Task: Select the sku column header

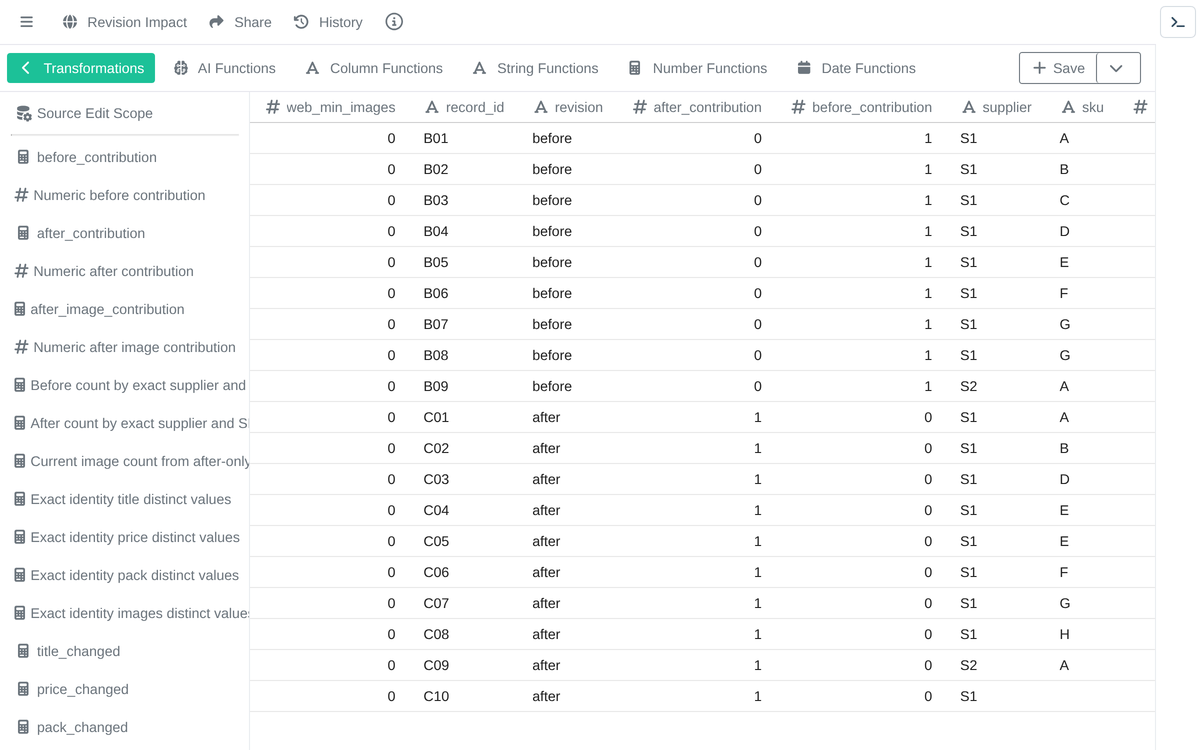Action: (1083, 107)
